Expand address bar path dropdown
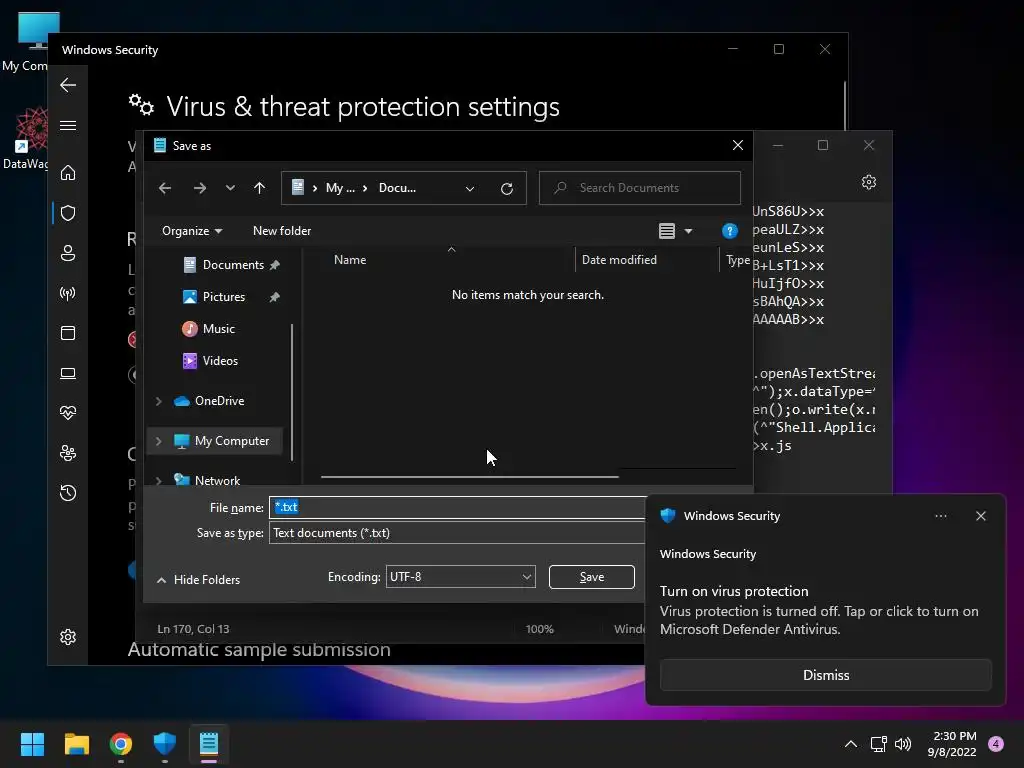The height and width of the screenshot is (768, 1024). pos(470,189)
